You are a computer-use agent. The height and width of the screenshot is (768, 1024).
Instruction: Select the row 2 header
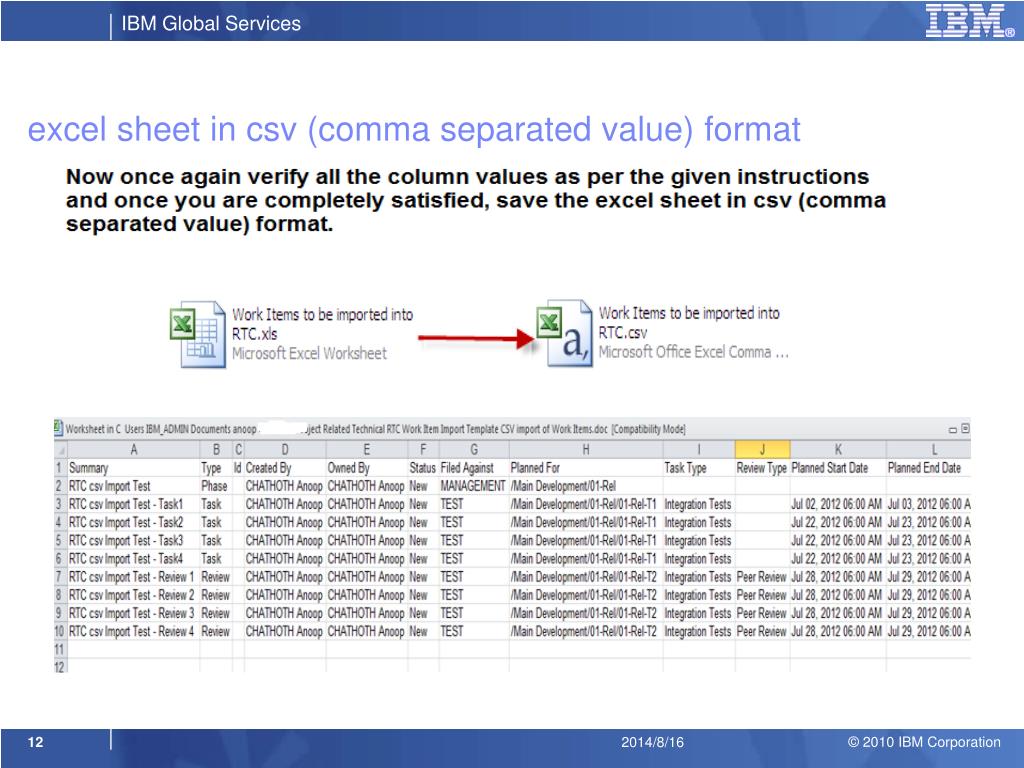(x=59, y=486)
